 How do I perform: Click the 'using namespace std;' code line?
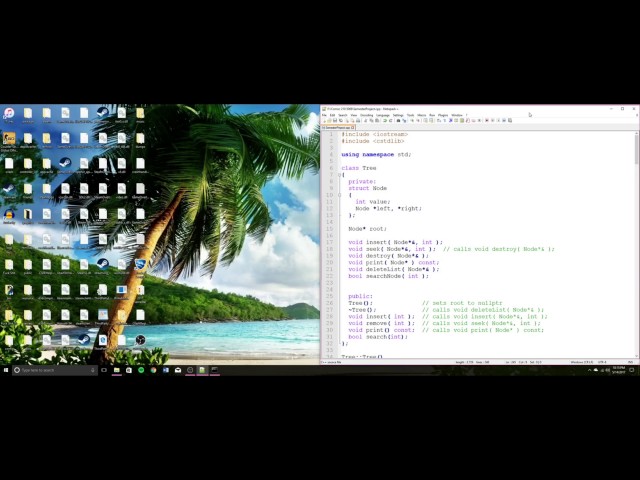click(376, 154)
